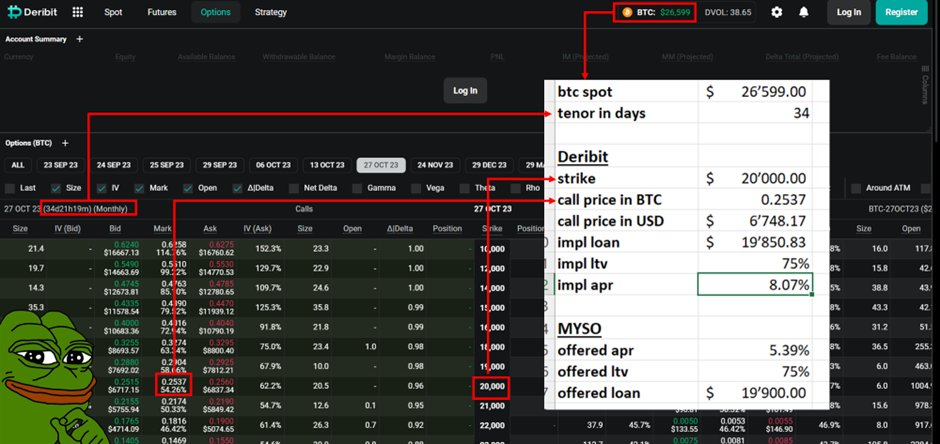Click the orange Bitcoin coin icon
This screenshot has height=444, width=940.
click(627, 12)
